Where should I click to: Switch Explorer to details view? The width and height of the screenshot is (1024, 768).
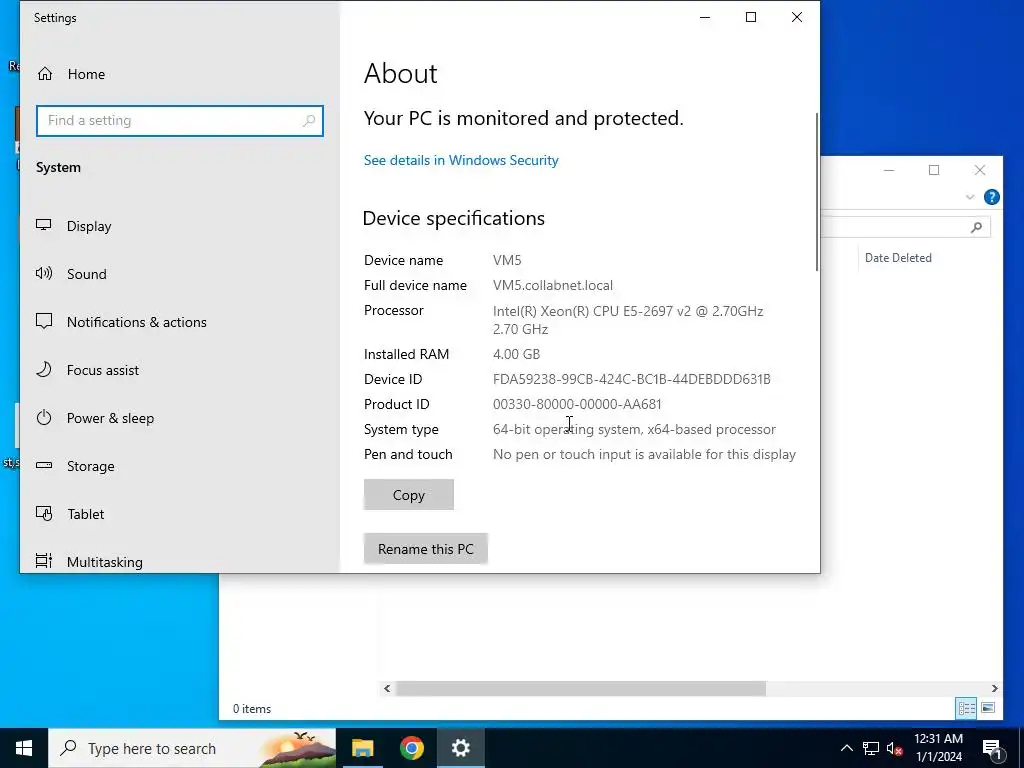967,708
